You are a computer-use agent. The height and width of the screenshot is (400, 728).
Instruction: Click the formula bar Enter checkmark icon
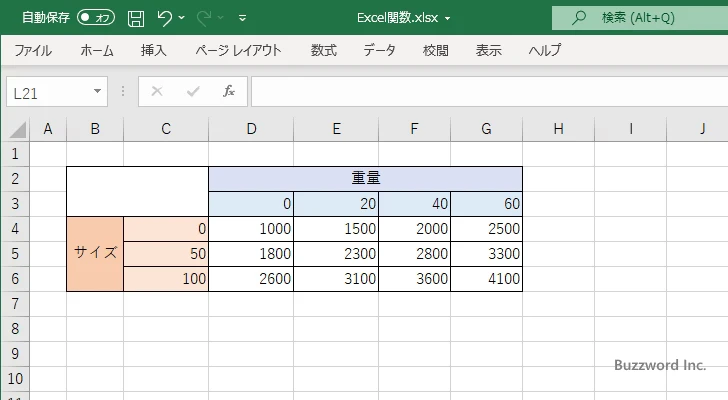coord(193,91)
